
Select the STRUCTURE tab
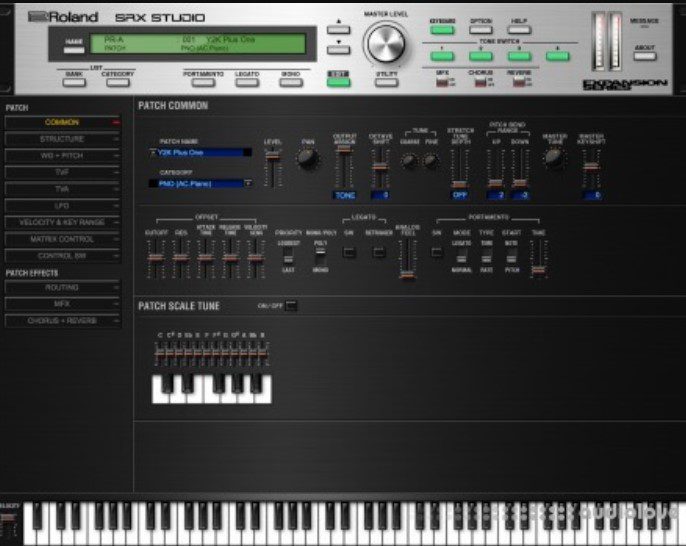[62, 139]
